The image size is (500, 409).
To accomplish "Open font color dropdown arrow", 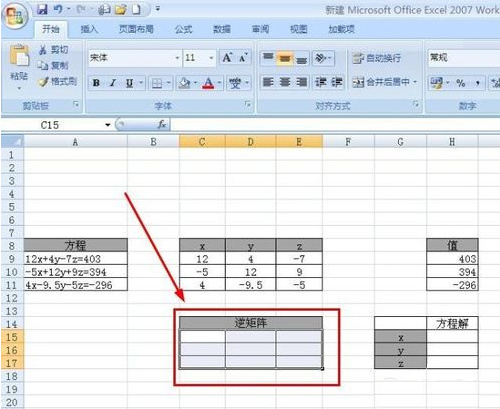I will click(x=220, y=83).
